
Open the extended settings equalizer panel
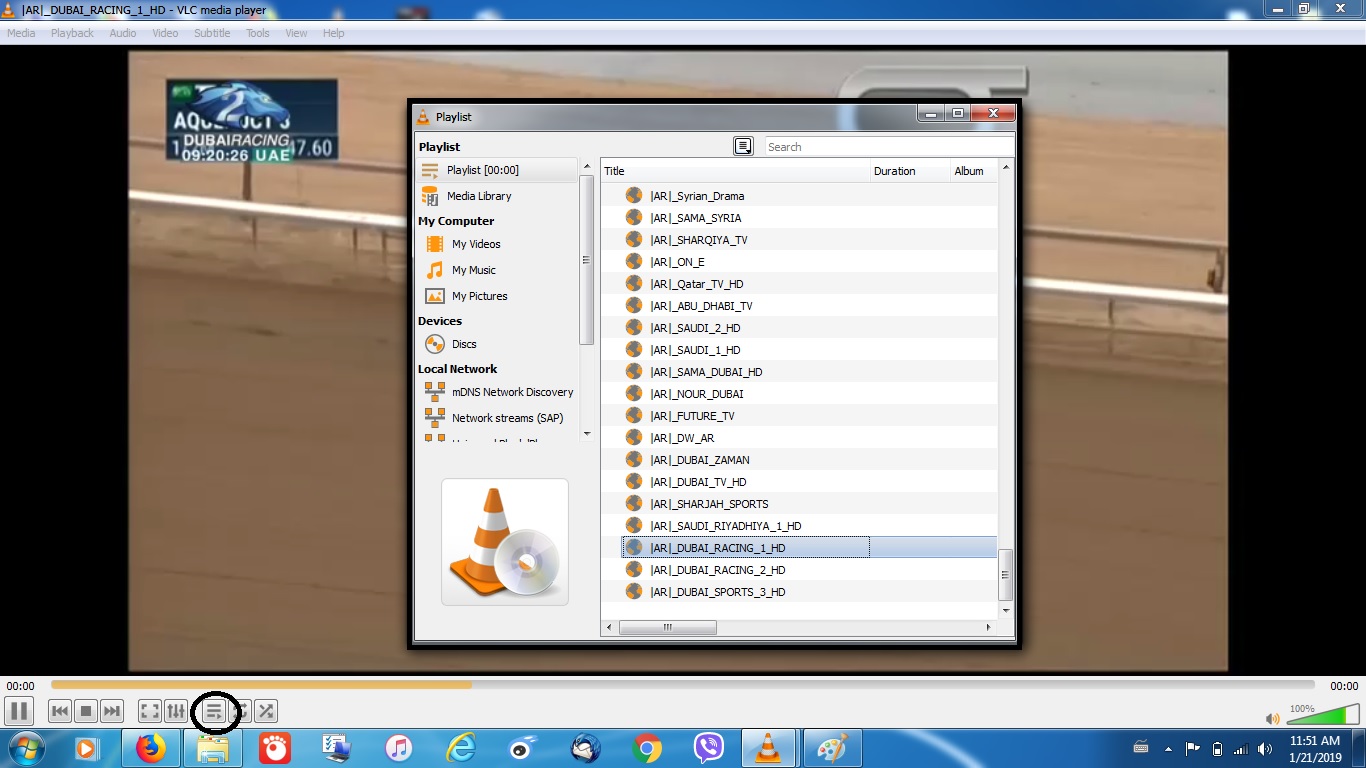click(x=175, y=711)
